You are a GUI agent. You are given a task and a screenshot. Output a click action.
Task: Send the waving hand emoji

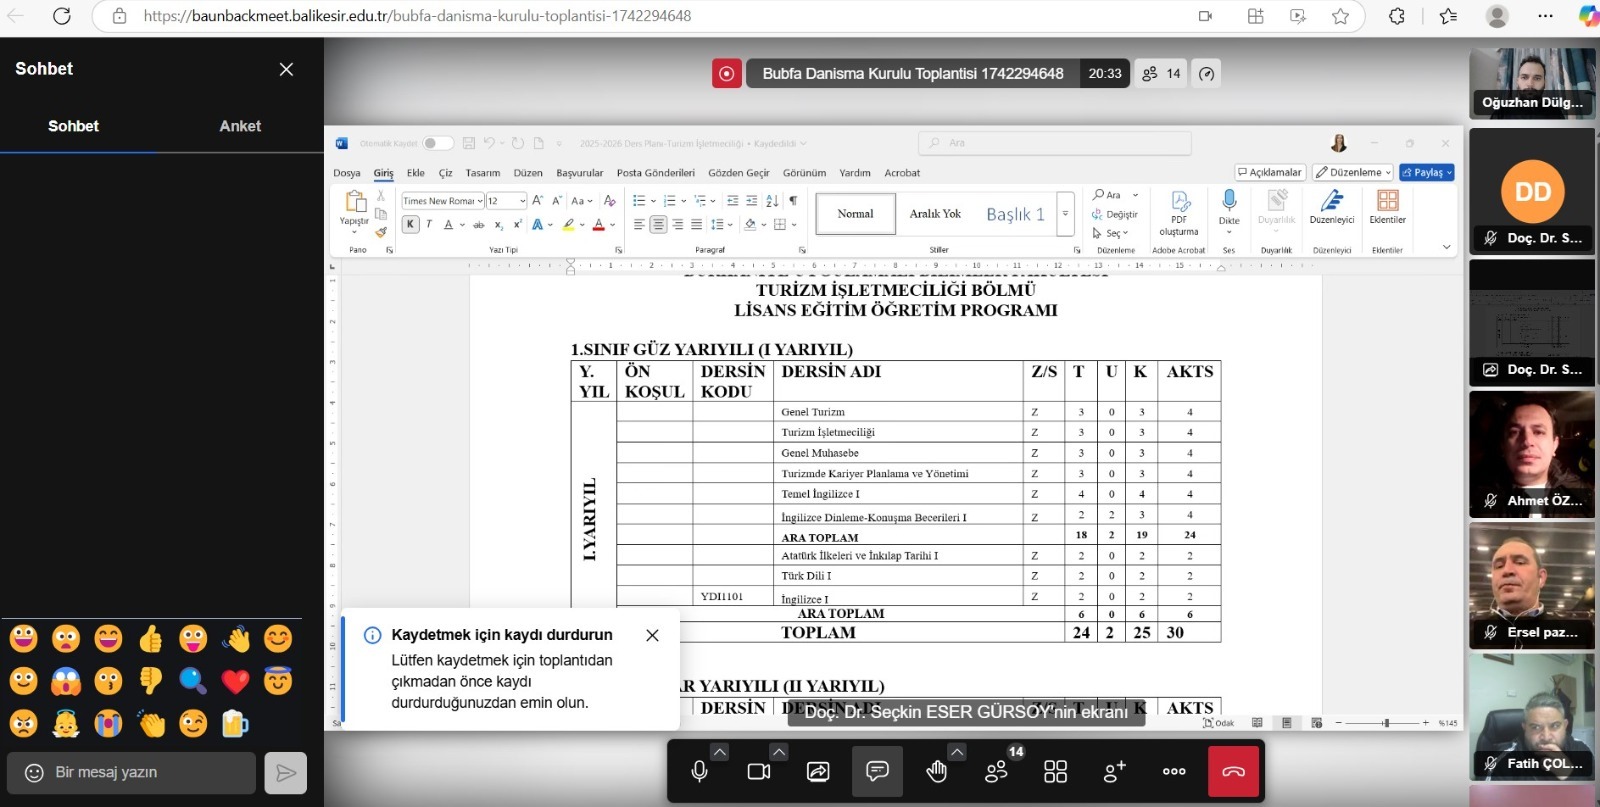click(236, 638)
